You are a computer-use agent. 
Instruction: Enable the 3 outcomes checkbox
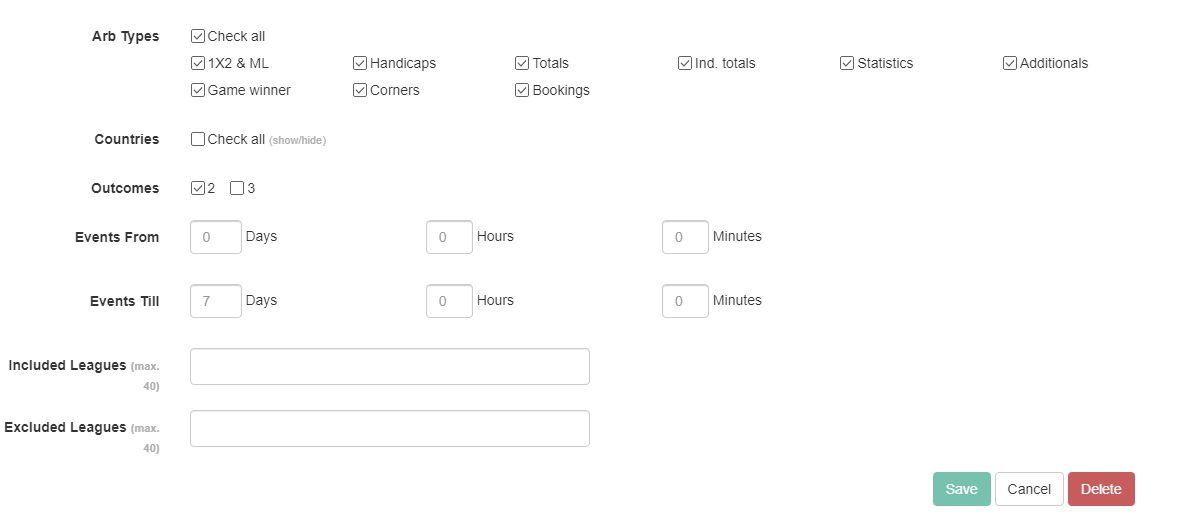237,188
